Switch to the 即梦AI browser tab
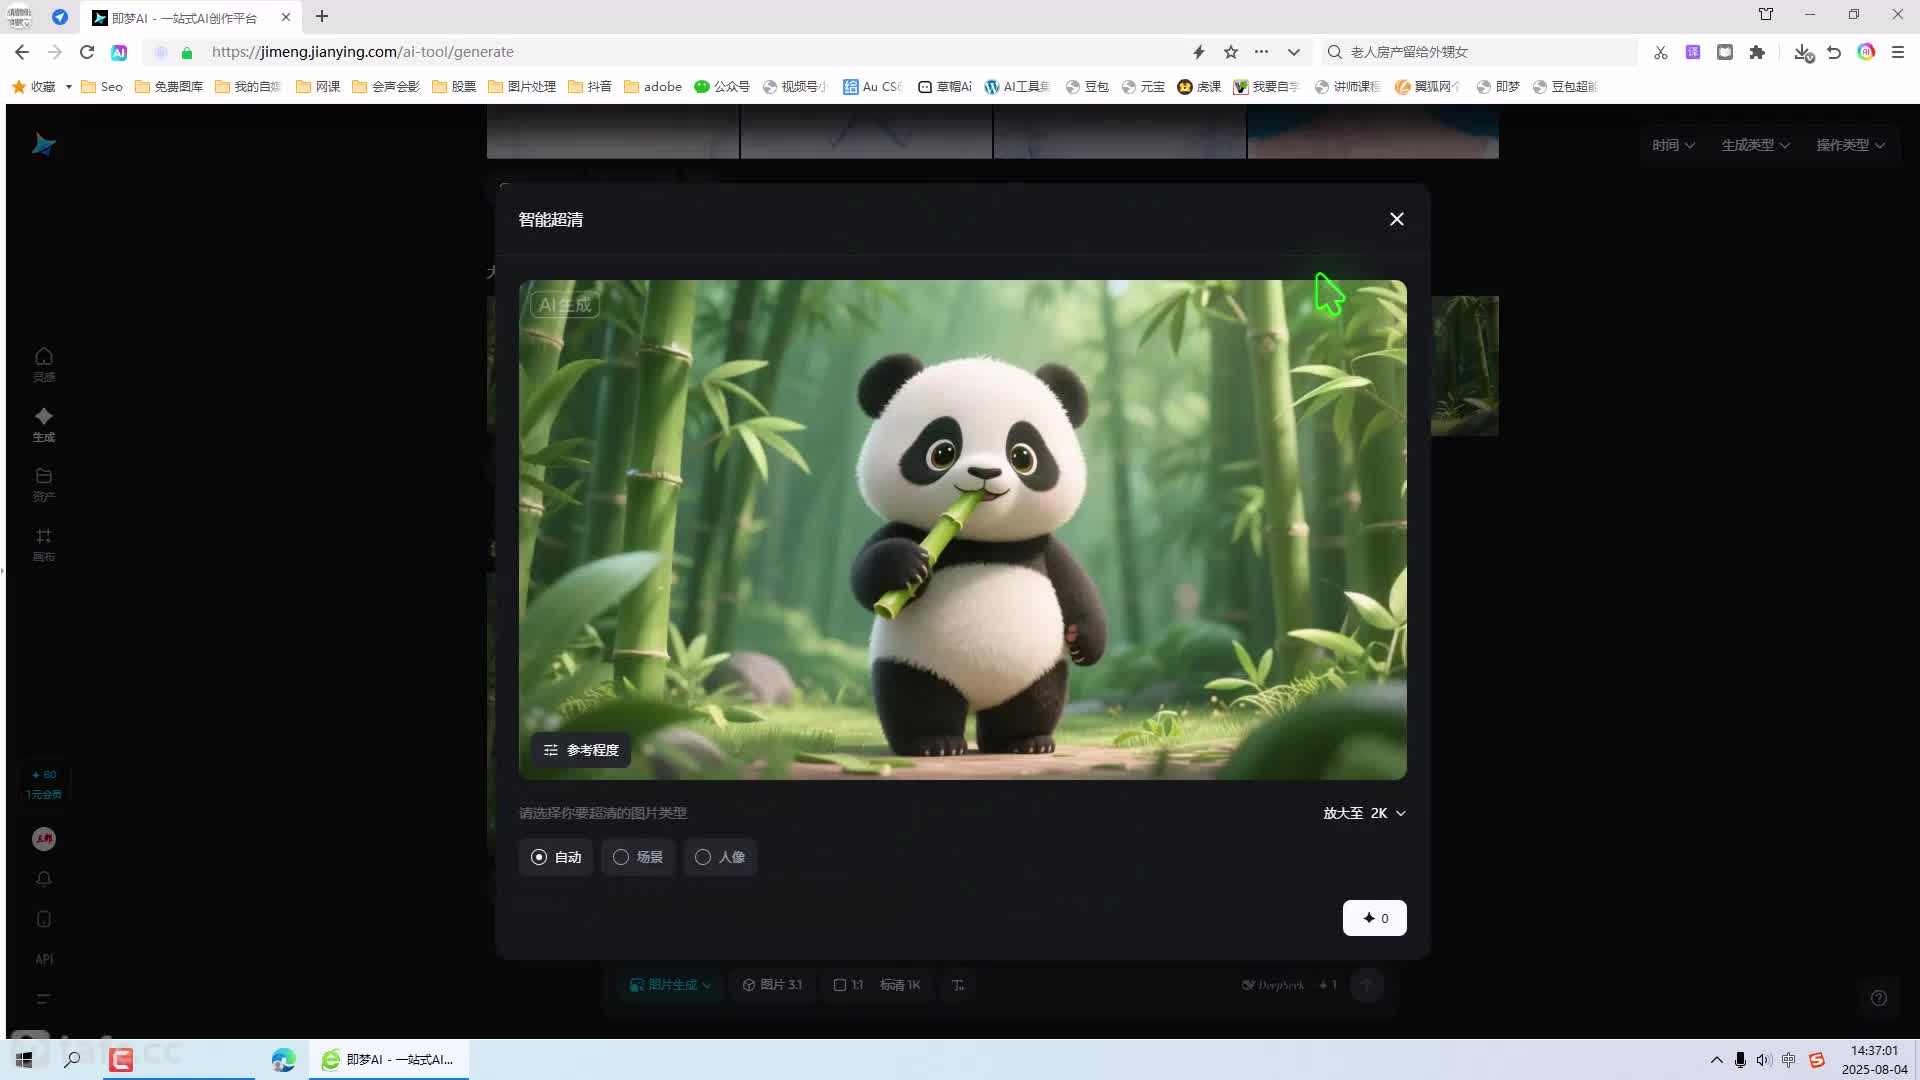Viewport: 1920px width, 1080px height. tap(185, 17)
